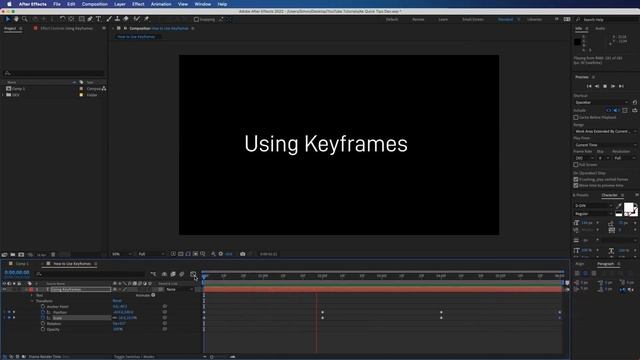Open the viewer resolution 'Full' dropdown

(151, 254)
